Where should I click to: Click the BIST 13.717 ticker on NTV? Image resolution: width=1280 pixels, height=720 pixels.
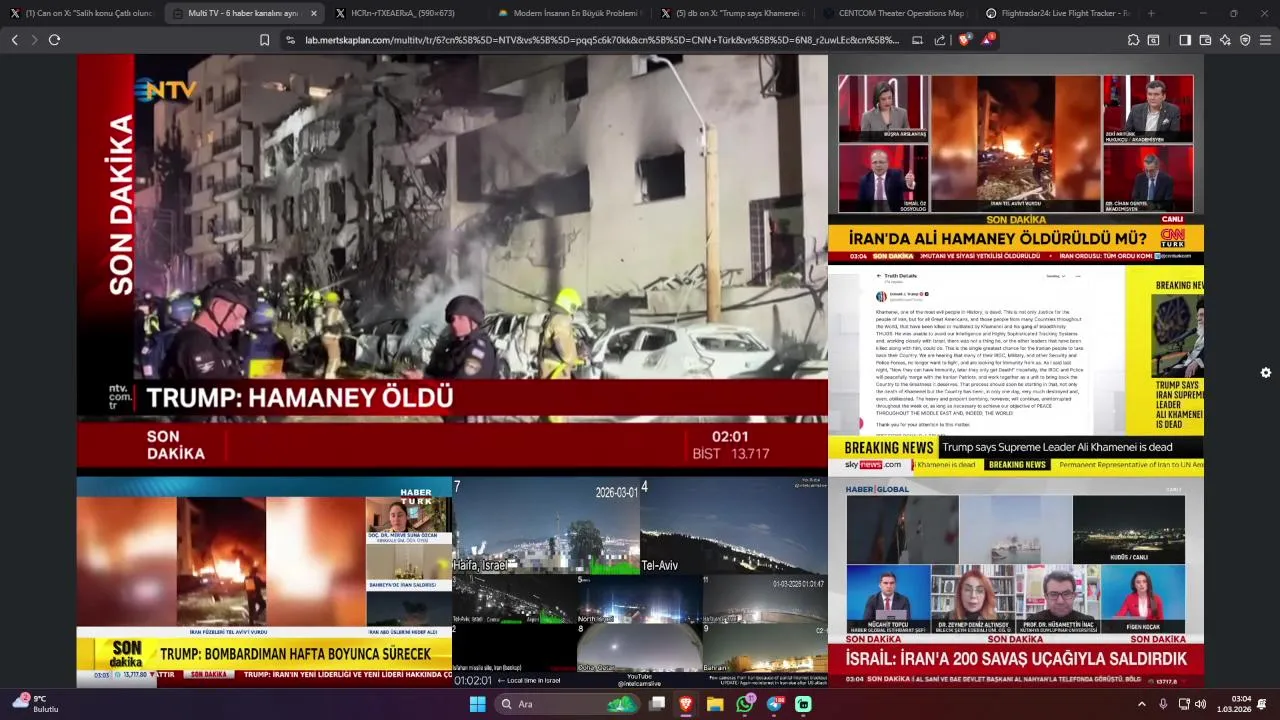[730, 454]
